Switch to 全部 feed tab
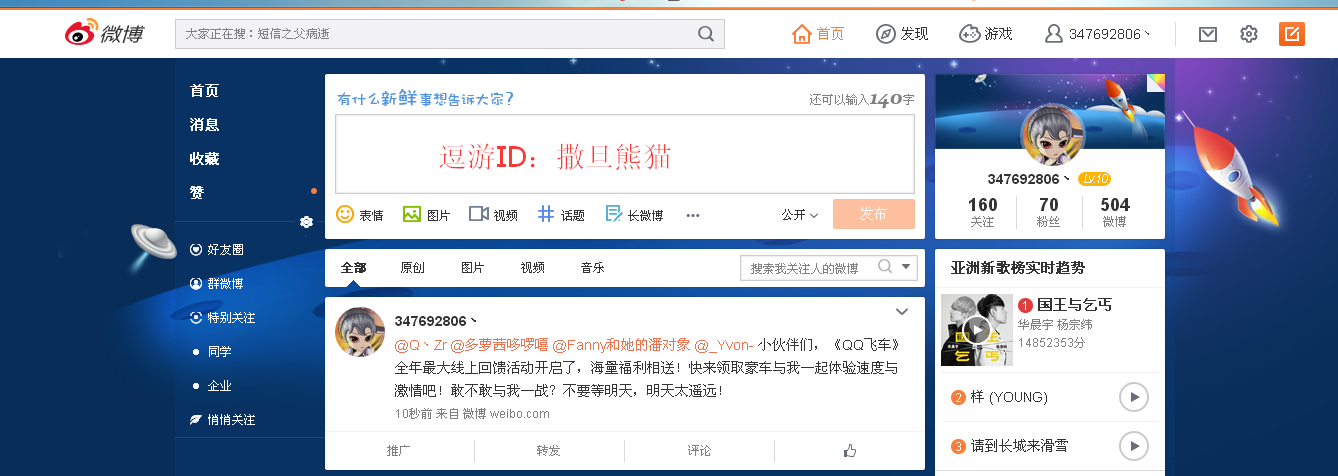Screen dimensions: 1338x476 tap(353, 268)
